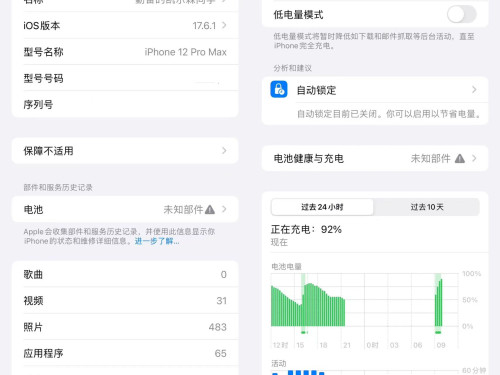
Task: Toggle the 低电量模式 switch
Action: (461, 15)
